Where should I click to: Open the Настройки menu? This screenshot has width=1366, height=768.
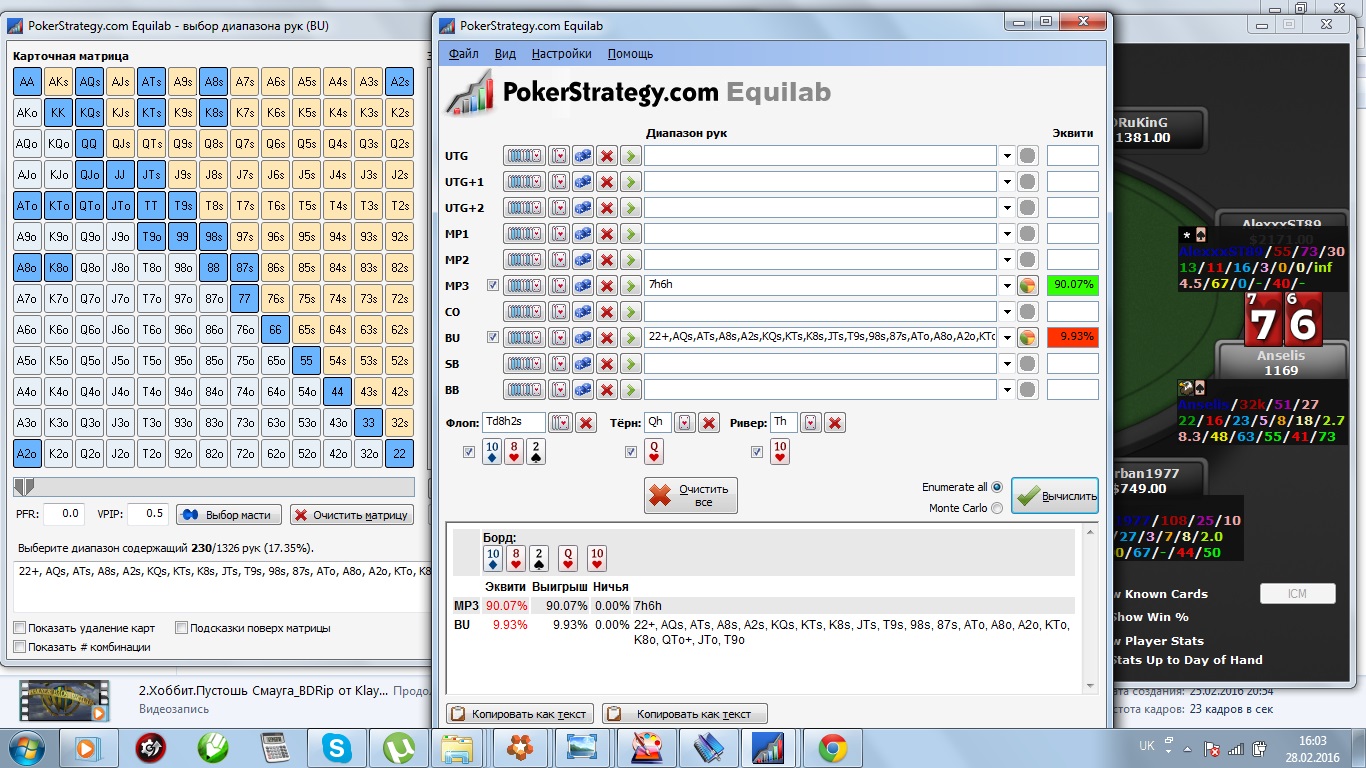point(561,54)
